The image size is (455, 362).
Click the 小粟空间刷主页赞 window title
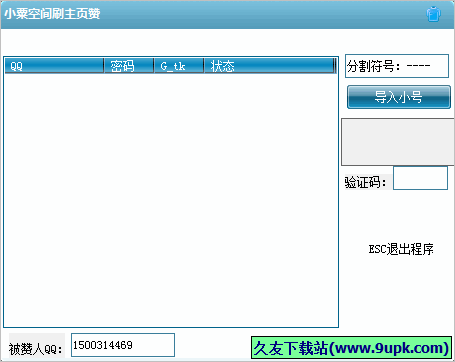(x=52, y=14)
